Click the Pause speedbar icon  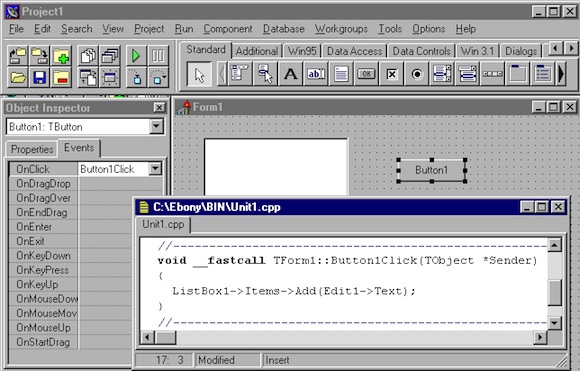pos(158,56)
